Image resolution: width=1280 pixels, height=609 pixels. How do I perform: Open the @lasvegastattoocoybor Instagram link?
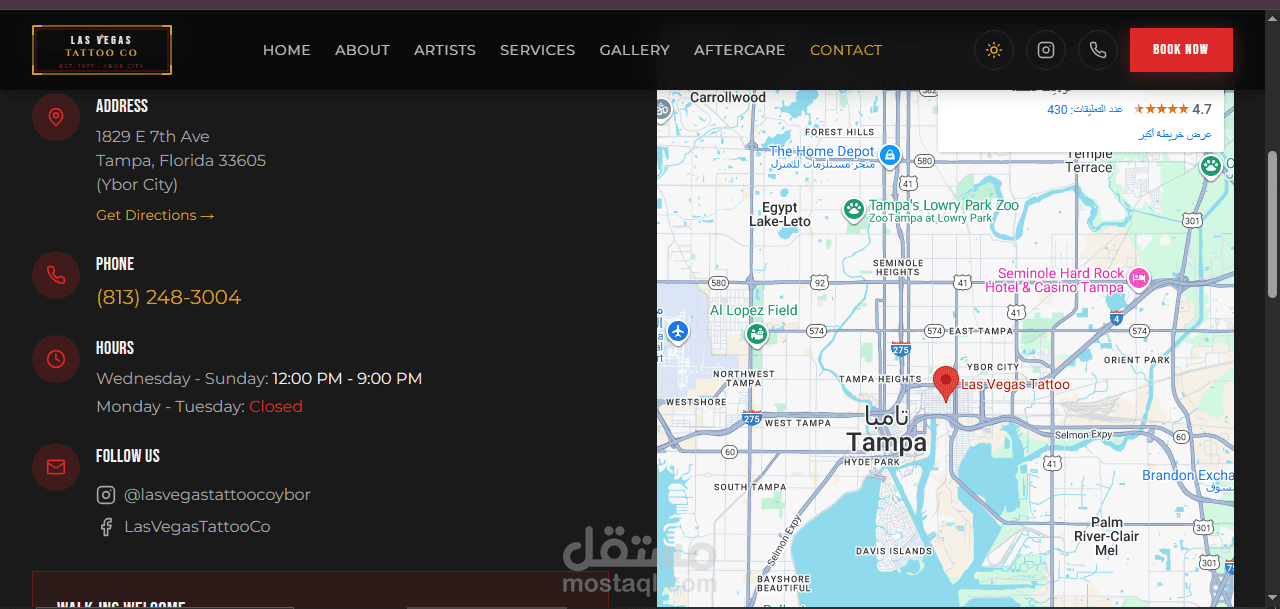[x=217, y=495]
